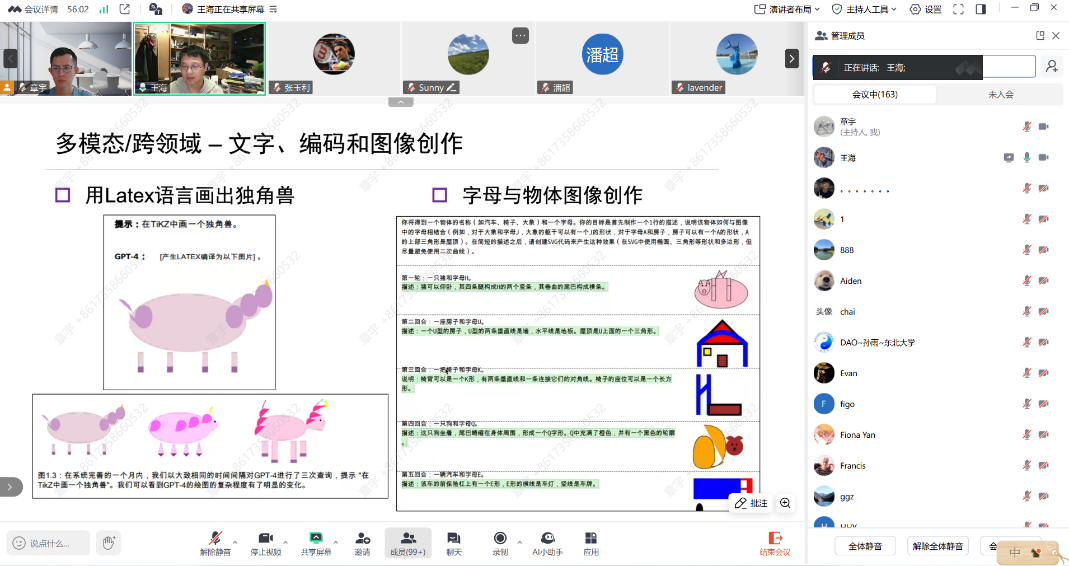Start recording with the record icon
This screenshot has height=566, width=1069.
tap(500, 539)
